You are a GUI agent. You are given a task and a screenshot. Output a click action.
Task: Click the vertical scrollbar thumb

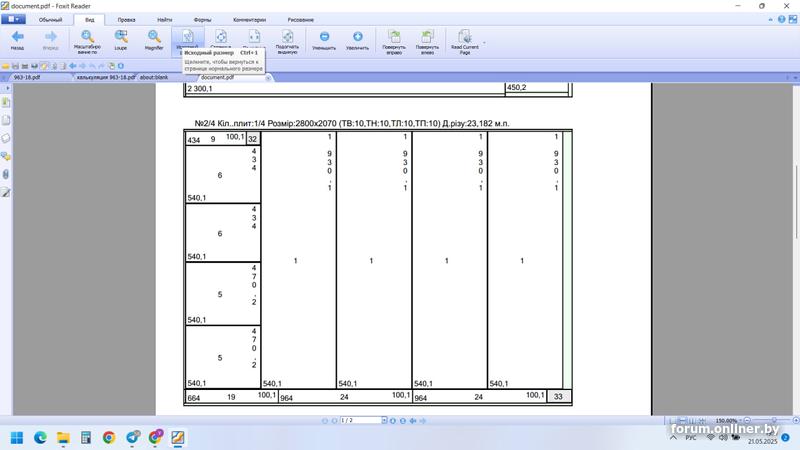click(x=795, y=202)
